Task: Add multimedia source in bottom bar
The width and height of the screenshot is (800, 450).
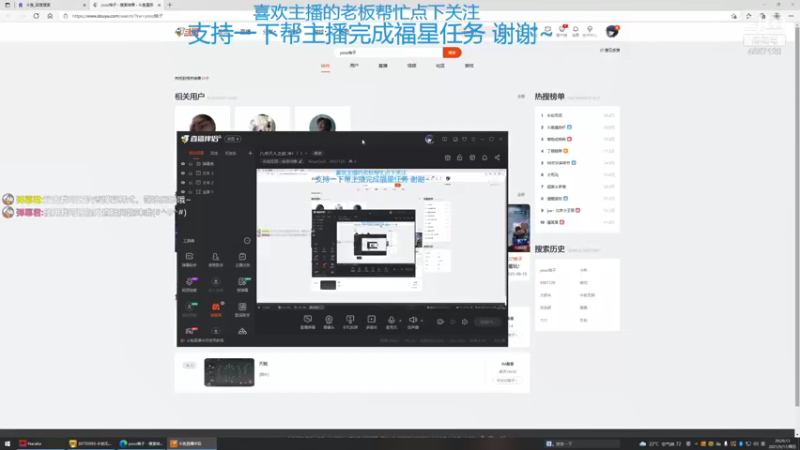Action: [371, 322]
